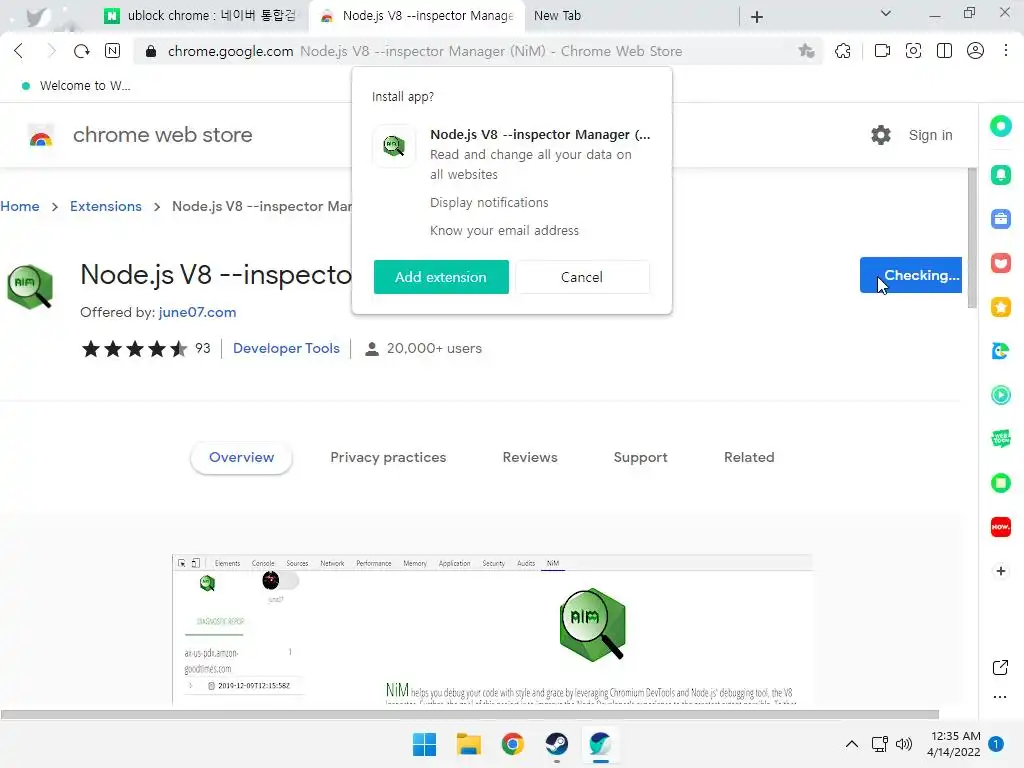Click the NiM extension screenshot preview
The width and height of the screenshot is (1024, 768).
(492, 629)
